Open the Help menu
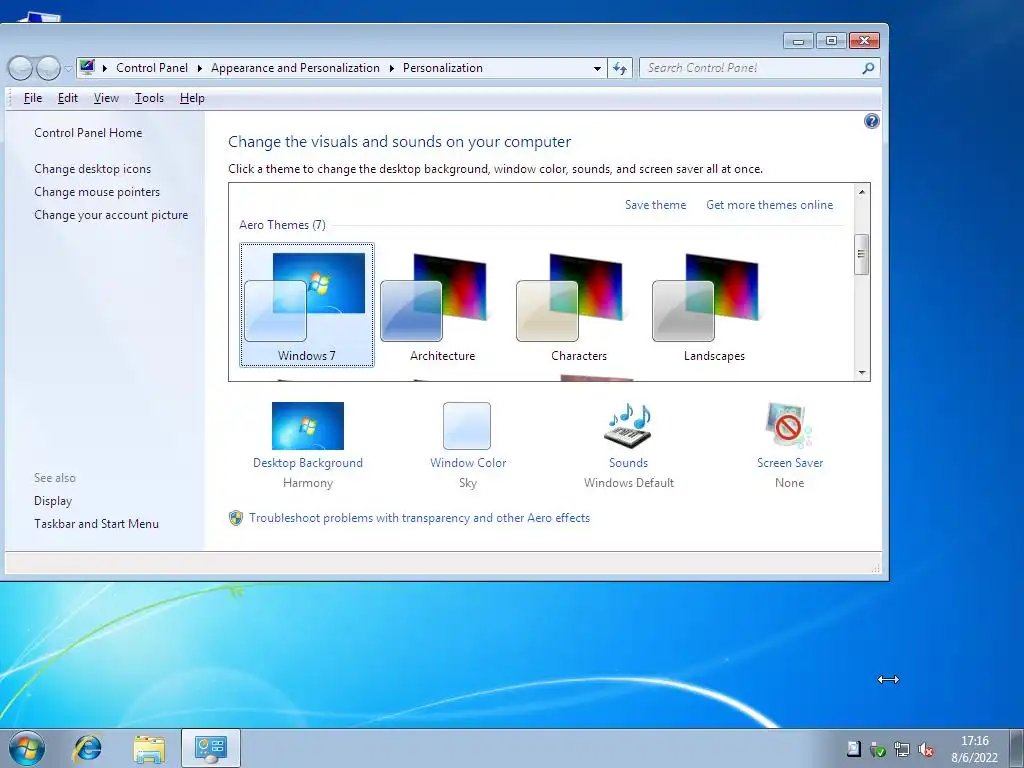 (x=192, y=98)
